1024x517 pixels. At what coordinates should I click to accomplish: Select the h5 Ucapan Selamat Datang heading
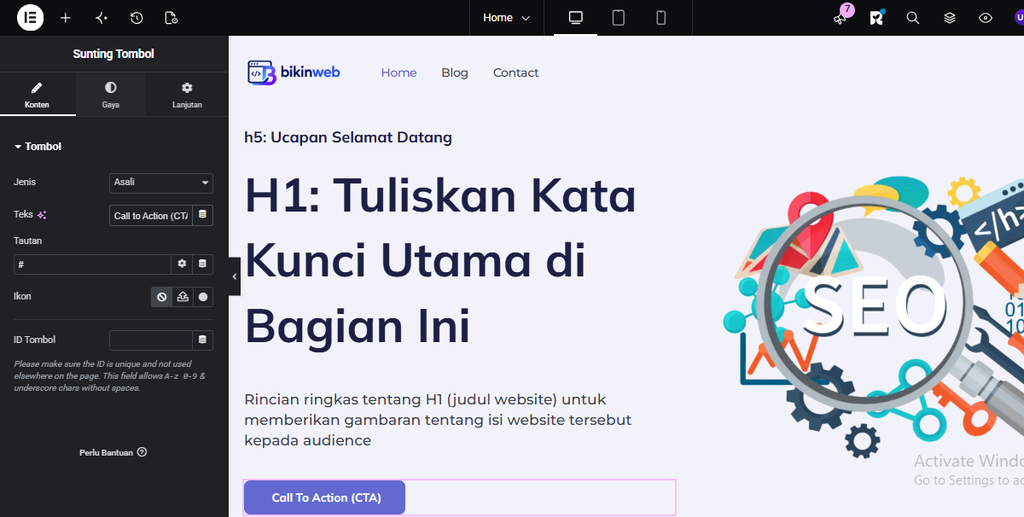348,138
